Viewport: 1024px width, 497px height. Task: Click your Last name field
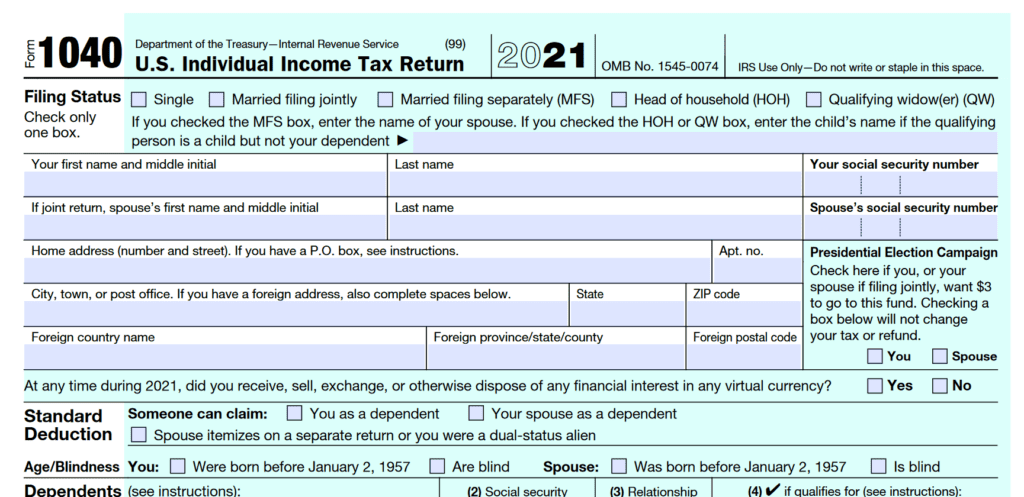[x=596, y=184]
